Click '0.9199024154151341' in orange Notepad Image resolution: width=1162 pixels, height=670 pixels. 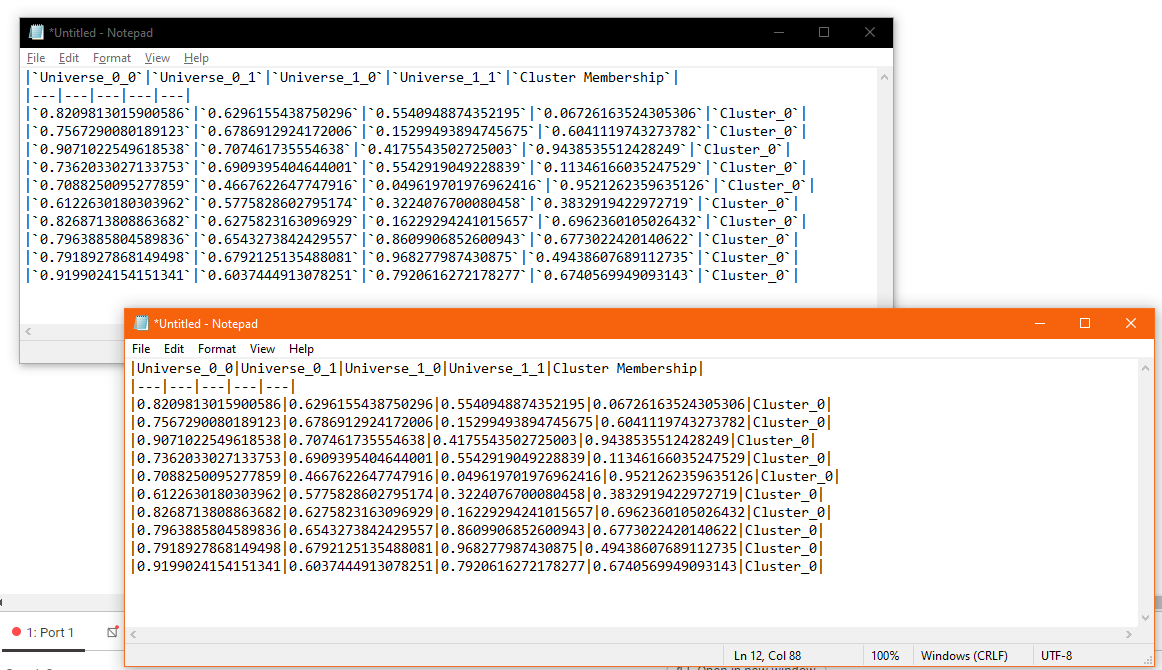209,566
